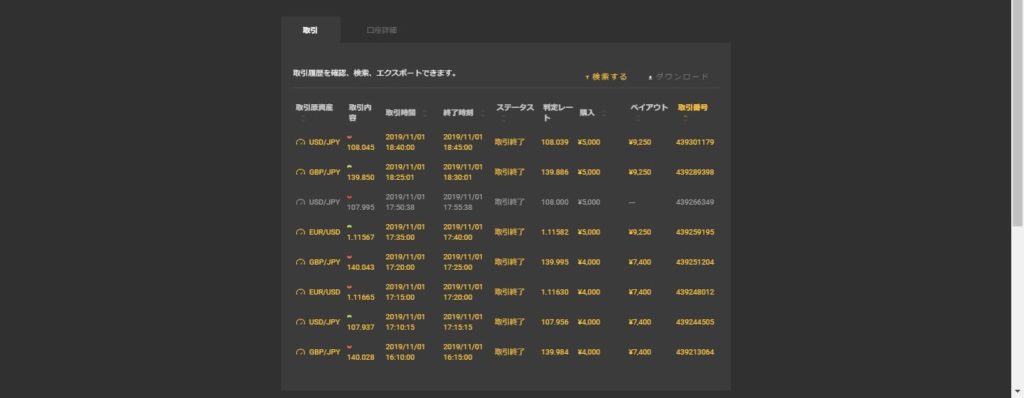
Task: Click the 1.11582 rate value
Action: pyautogui.click(x=554, y=233)
